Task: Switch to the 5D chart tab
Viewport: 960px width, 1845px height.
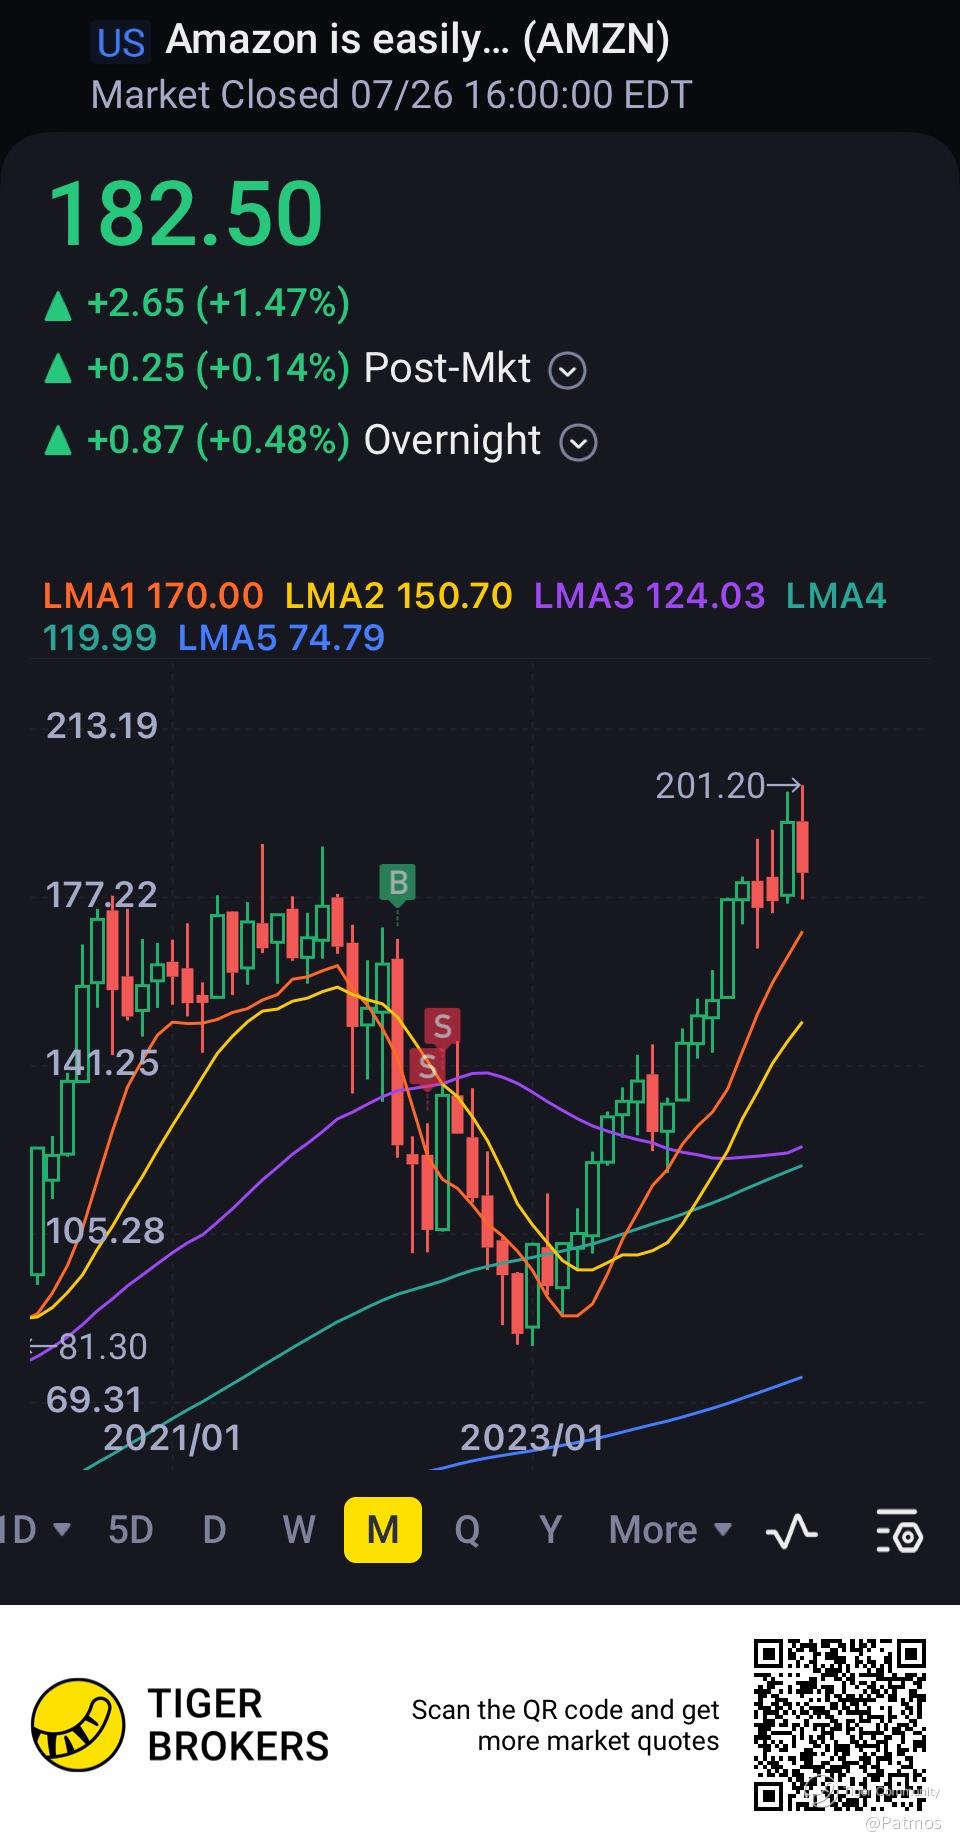Action: (131, 1530)
